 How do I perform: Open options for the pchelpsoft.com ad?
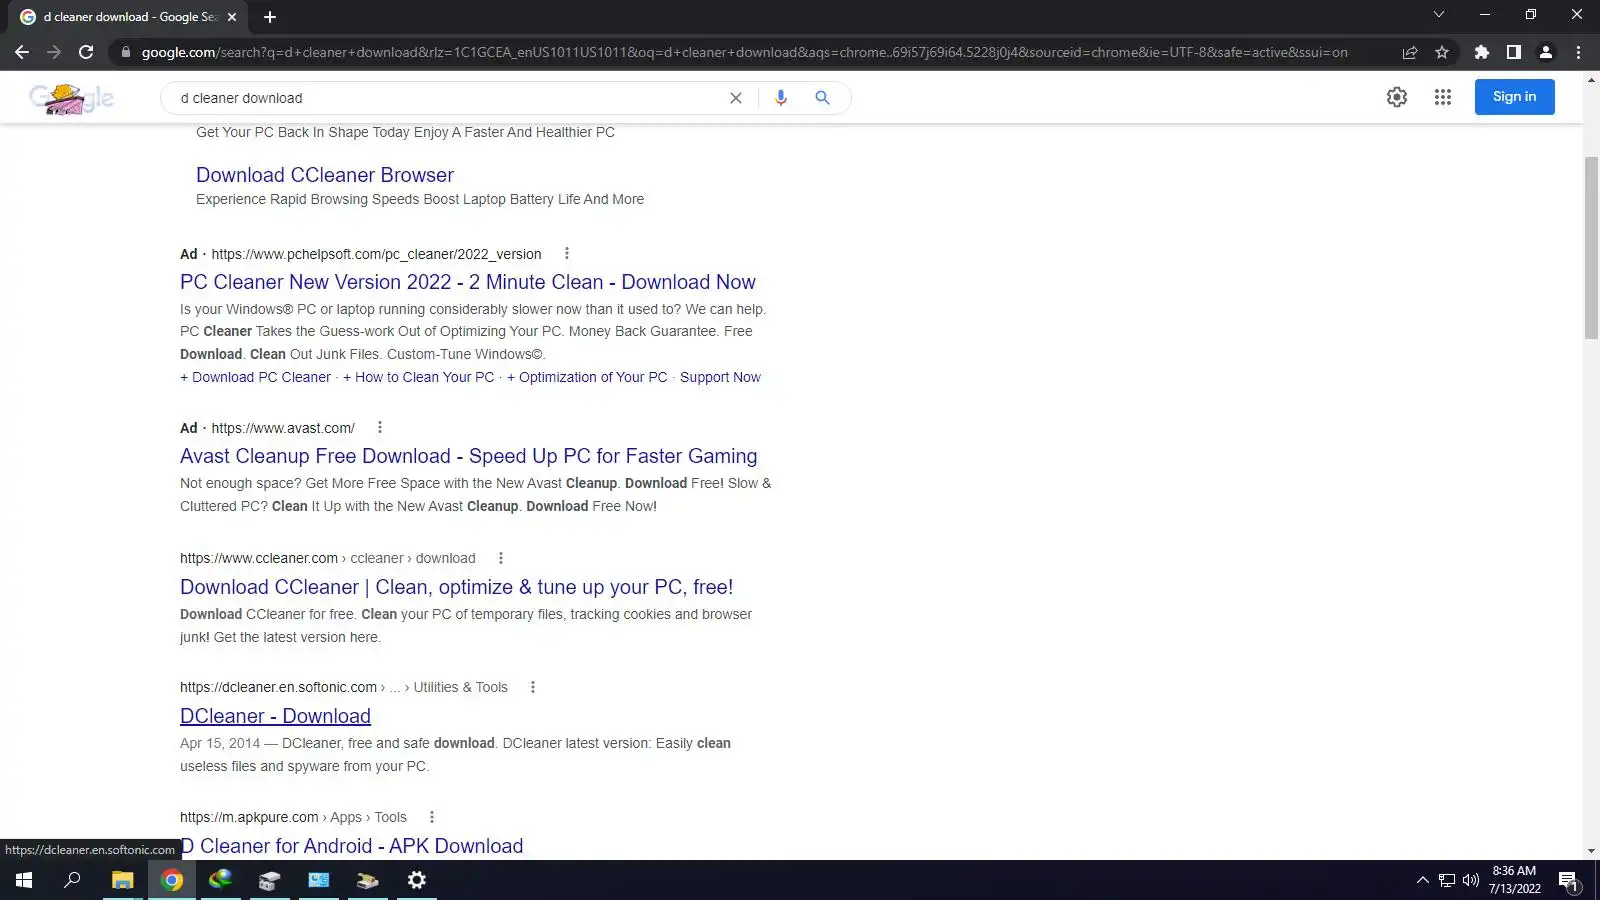(x=567, y=254)
